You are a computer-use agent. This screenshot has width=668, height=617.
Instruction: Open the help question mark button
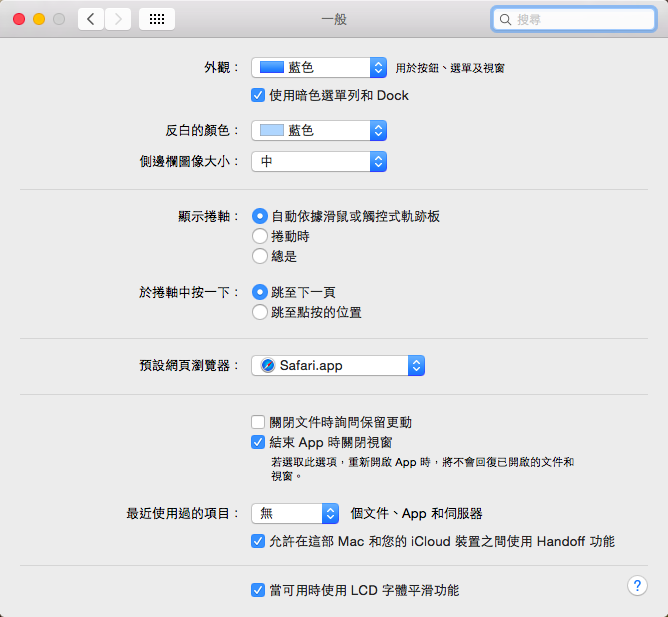[x=637, y=586]
